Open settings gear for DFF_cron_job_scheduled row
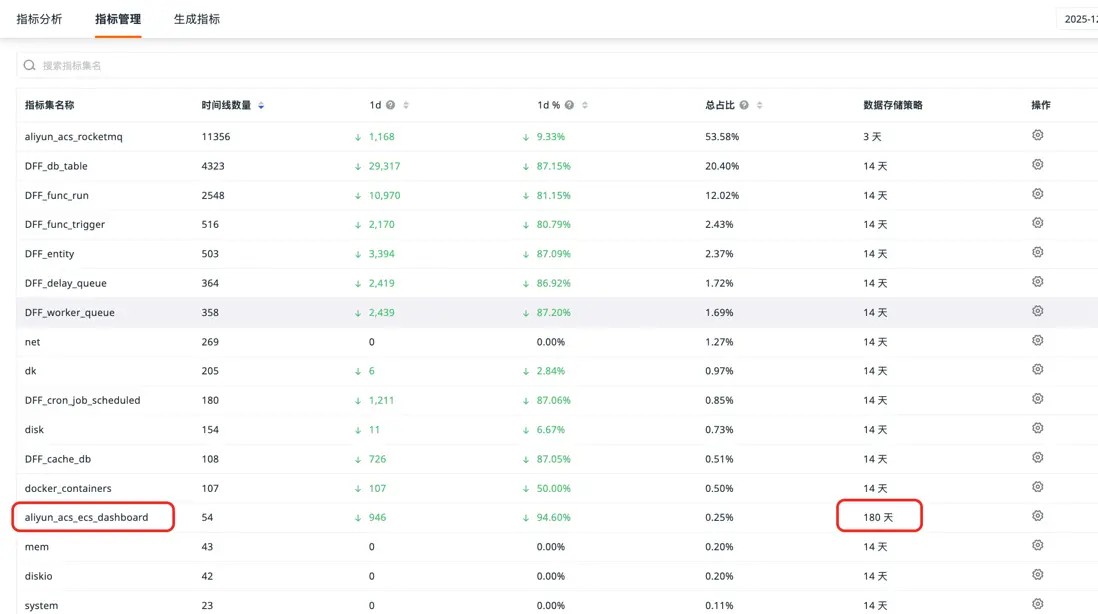Screen dimensions: 1098x614 point(1038,398)
